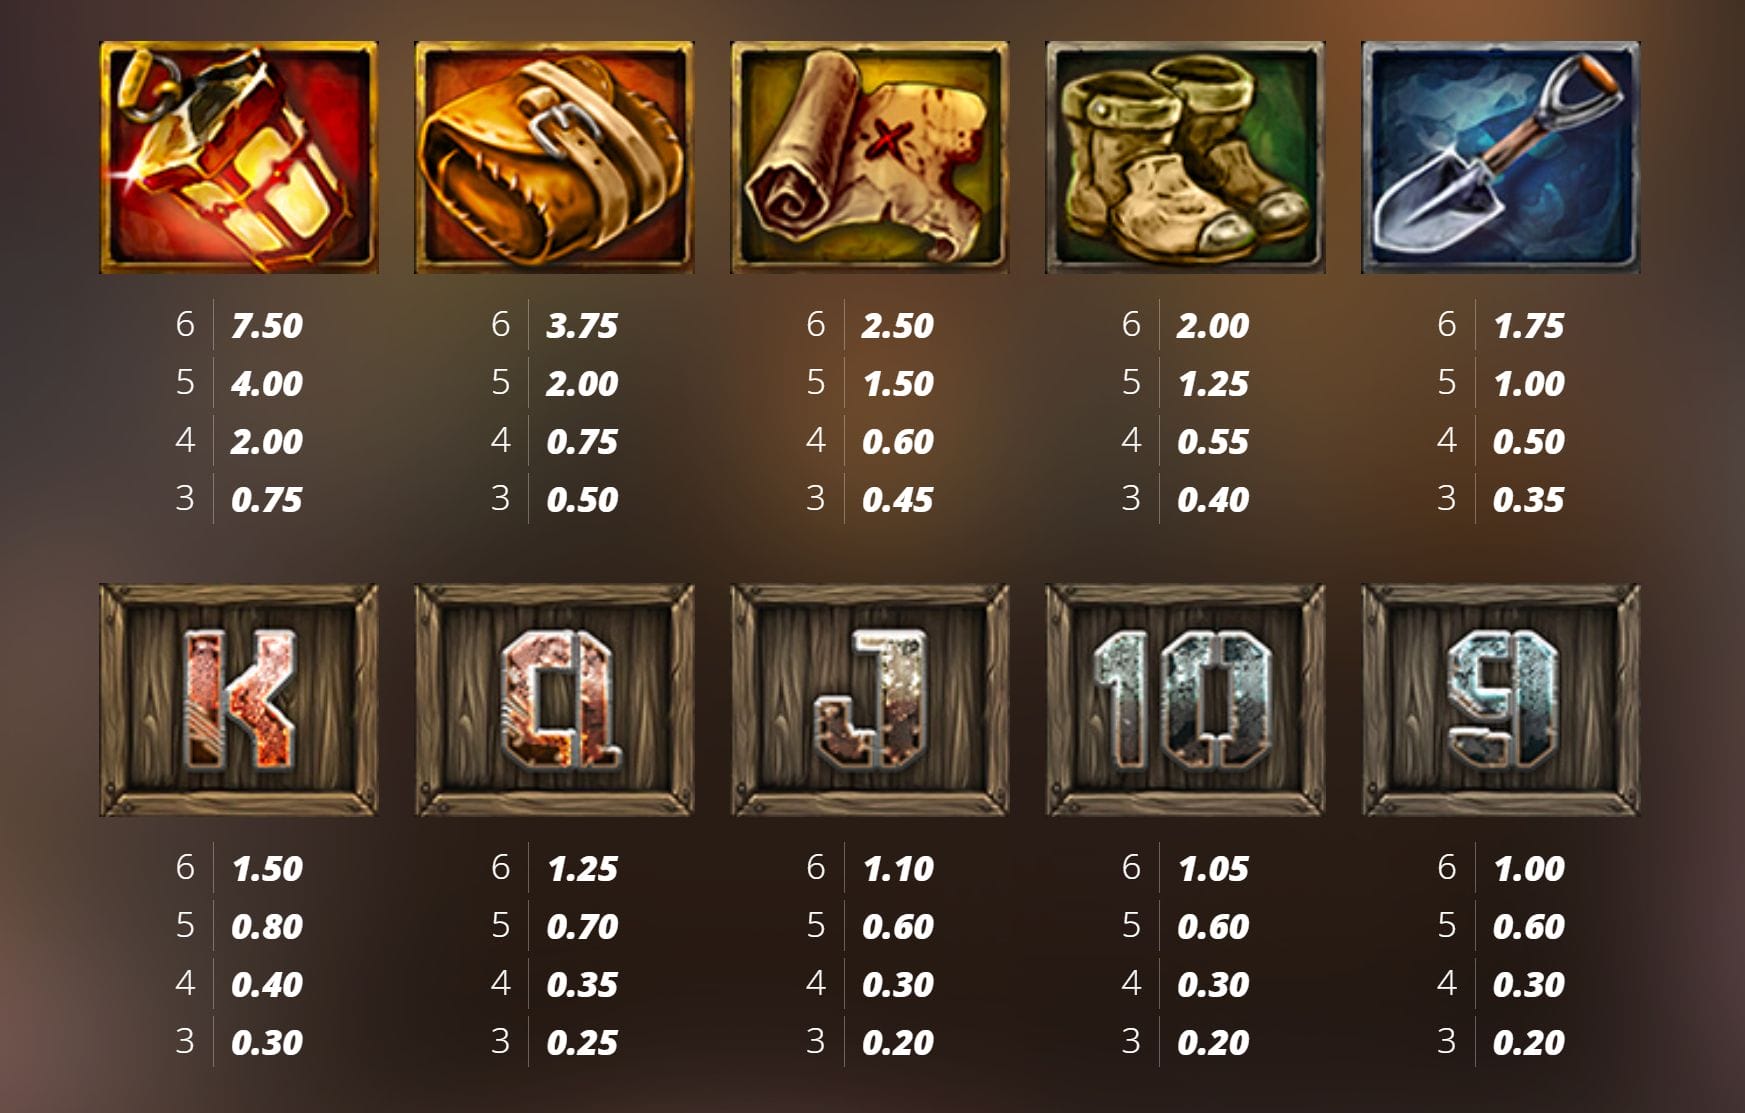The image size is (1745, 1113).
Task: Click the Q card symbol crate
Action: [554, 700]
